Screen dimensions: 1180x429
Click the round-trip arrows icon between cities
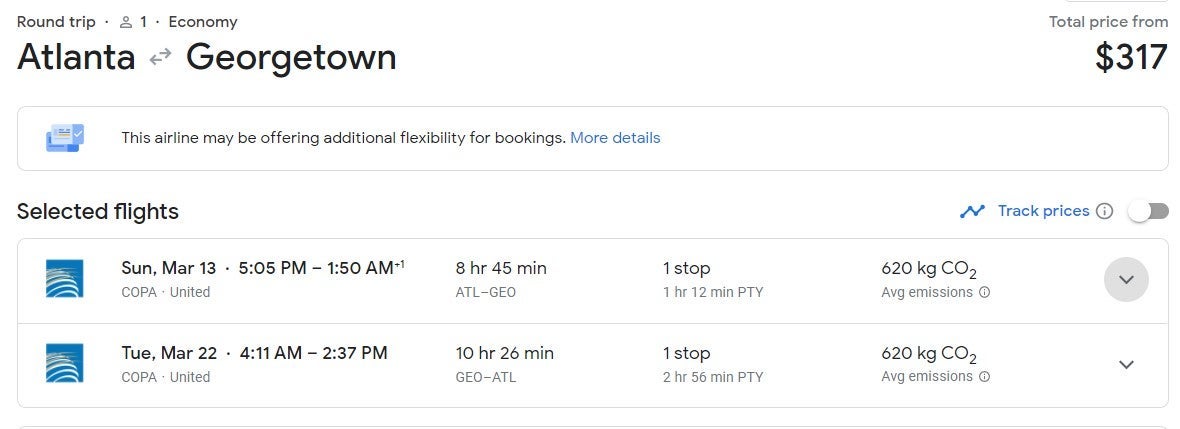160,58
